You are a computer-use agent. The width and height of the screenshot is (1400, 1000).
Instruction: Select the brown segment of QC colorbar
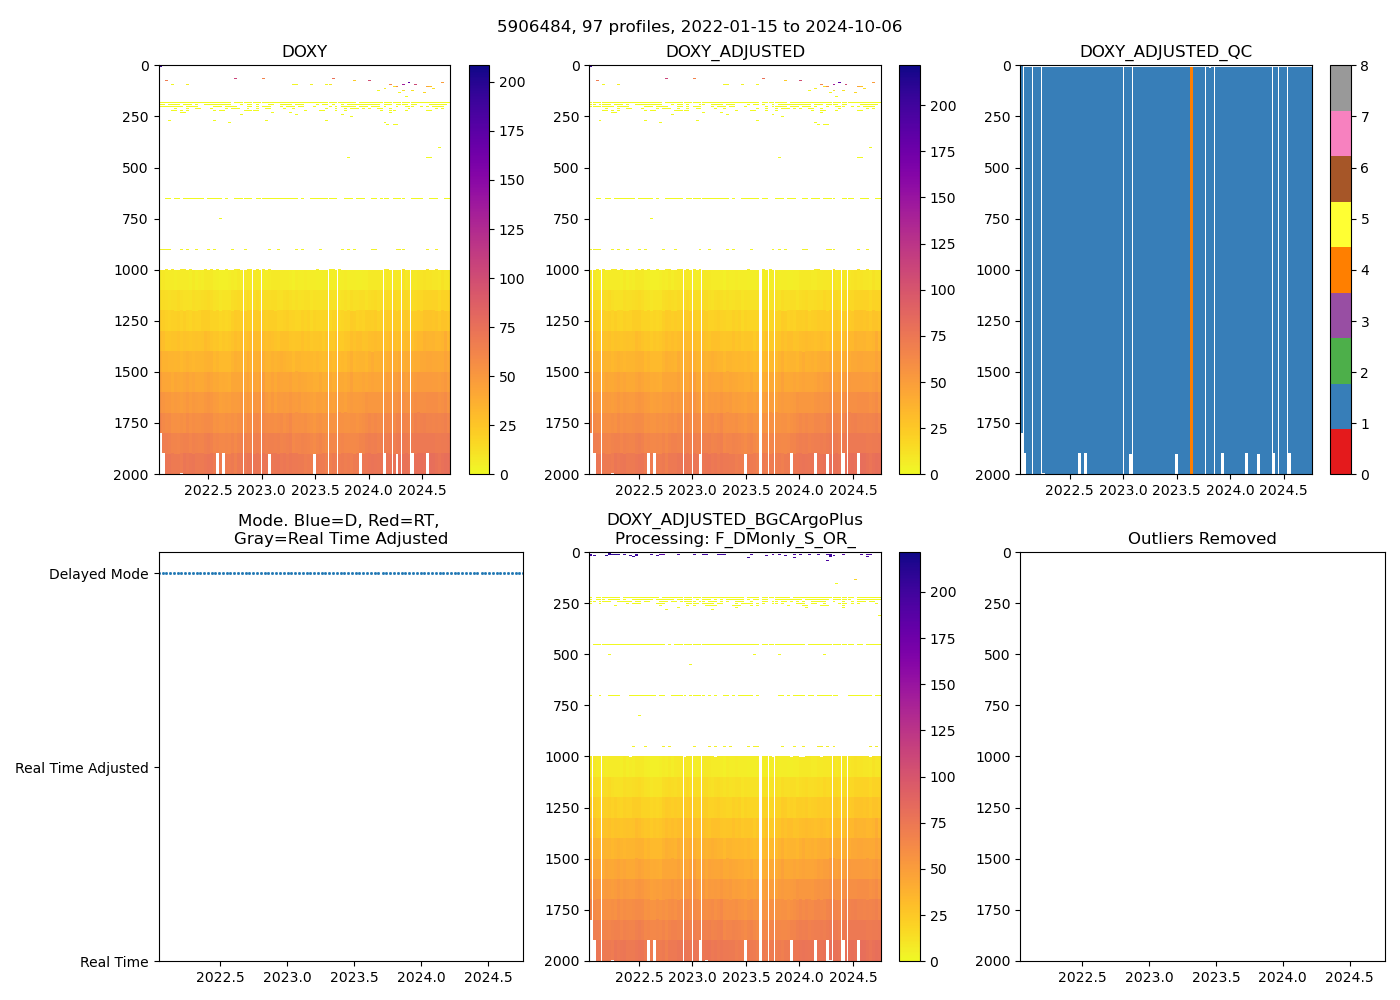pos(1340,179)
